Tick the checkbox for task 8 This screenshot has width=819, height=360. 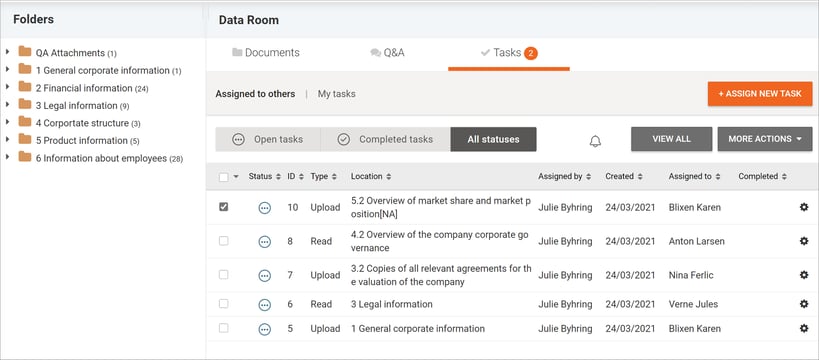point(224,241)
